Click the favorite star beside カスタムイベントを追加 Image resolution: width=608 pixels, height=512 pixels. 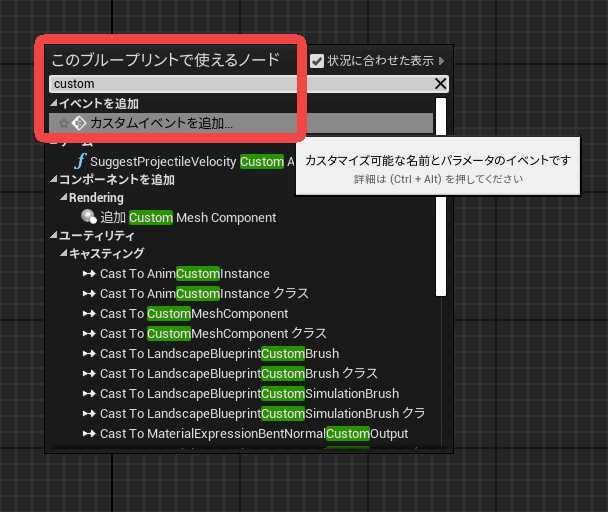(x=64, y=123)
